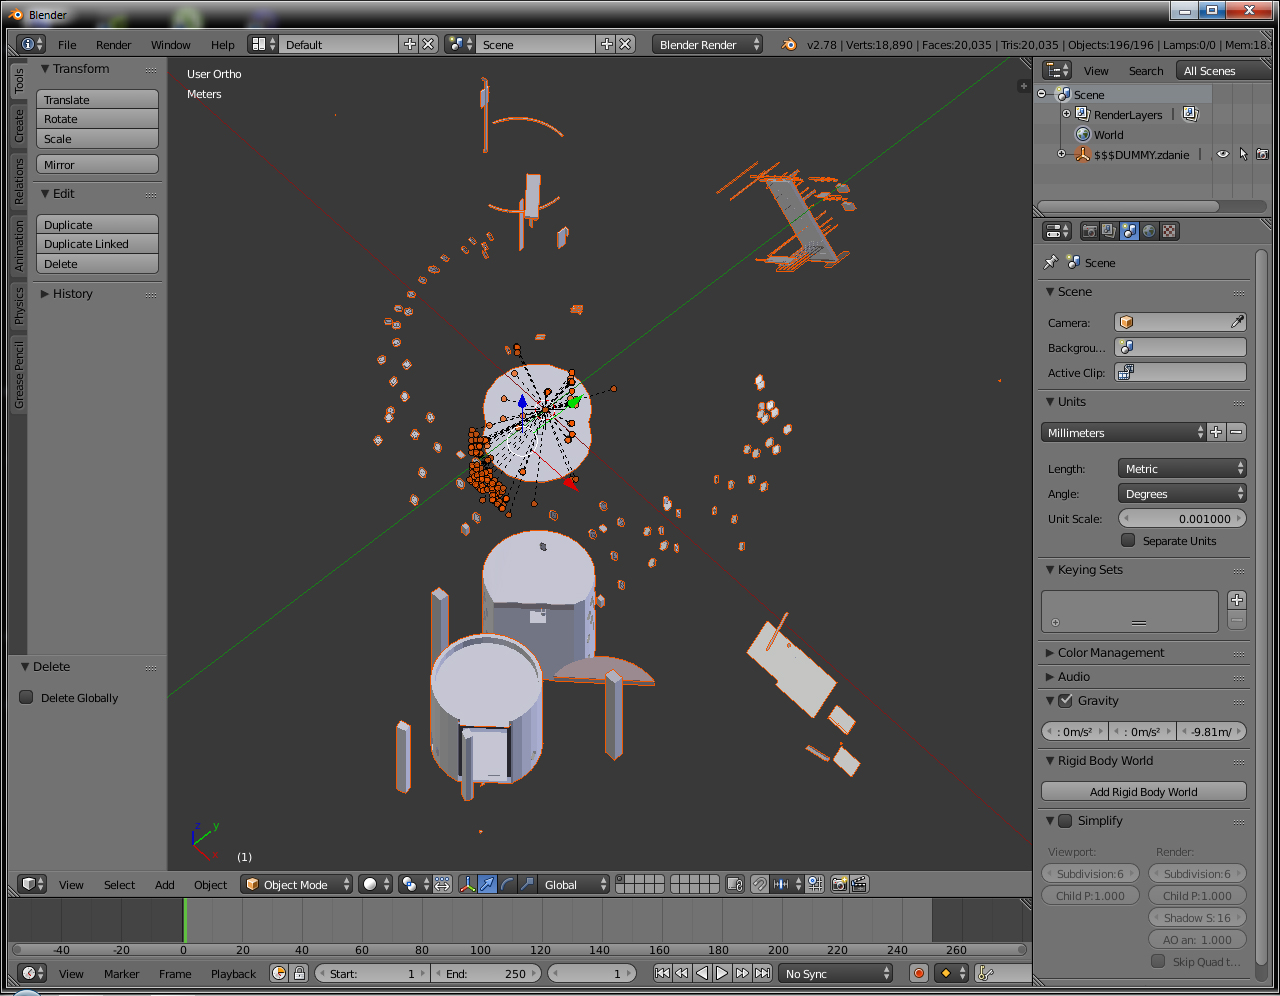The image size is (1280, 996).
Task: Click the timeline use preview range clock icon
Action: pyautogui.click(x=279, y=973)
